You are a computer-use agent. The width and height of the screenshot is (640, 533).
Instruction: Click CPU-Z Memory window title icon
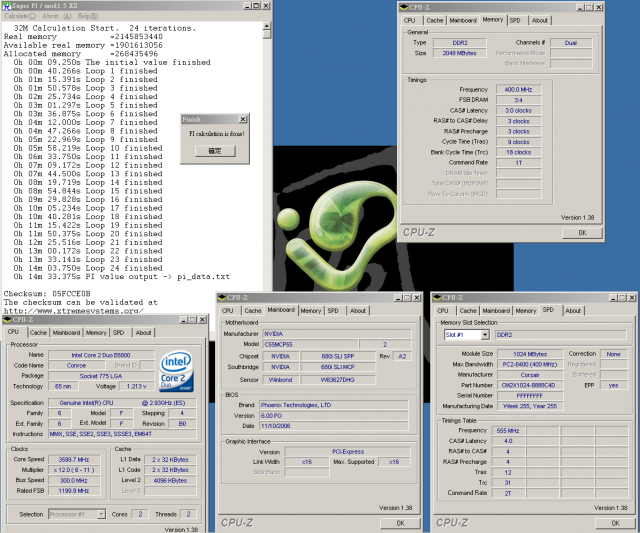[404, 7]
